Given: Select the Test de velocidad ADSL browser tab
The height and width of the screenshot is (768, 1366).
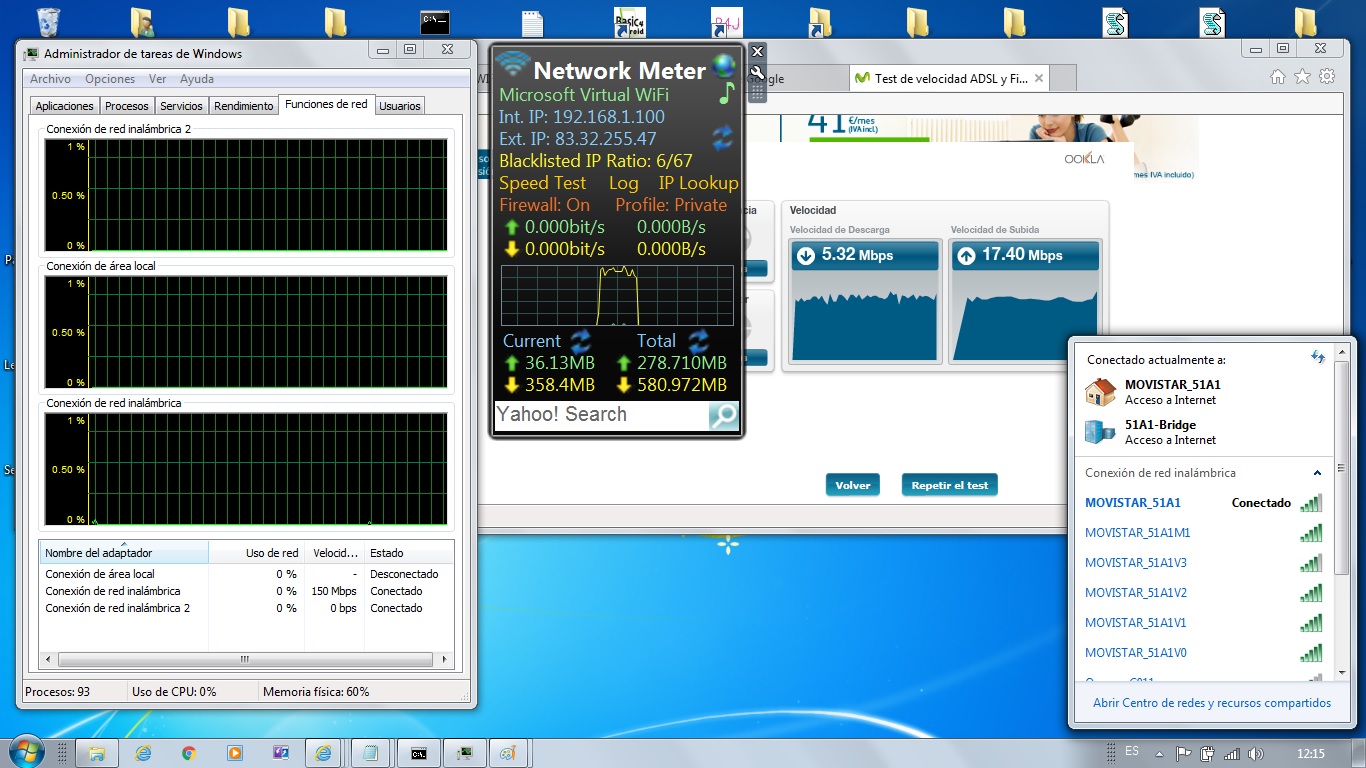Looking at the screenshot, I should [948, 78].
